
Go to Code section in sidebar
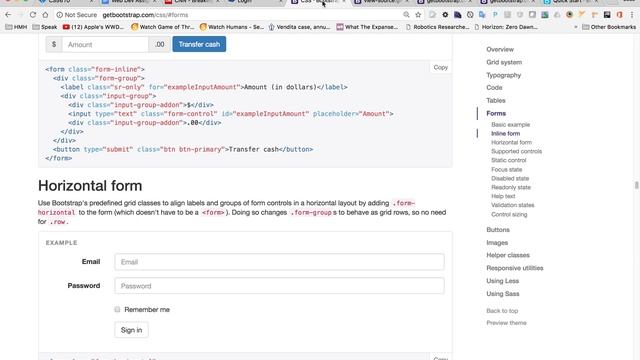(494, 87)
